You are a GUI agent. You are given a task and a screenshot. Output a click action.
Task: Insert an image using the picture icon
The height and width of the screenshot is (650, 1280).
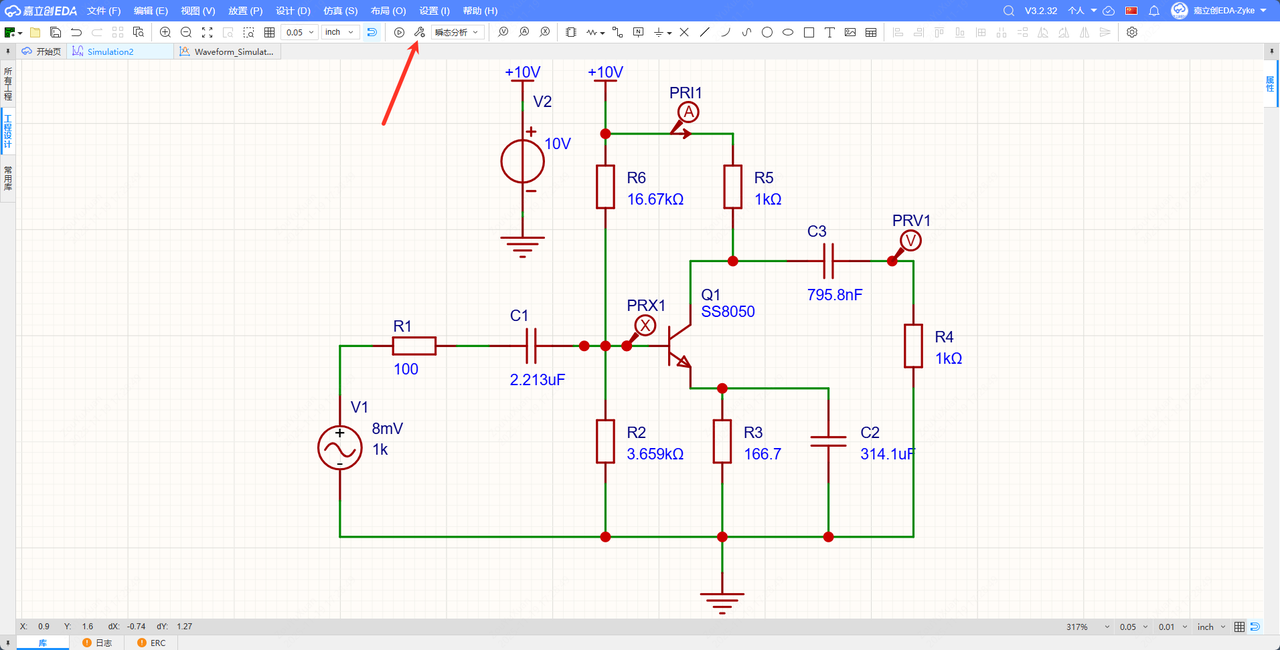tap(850, 32)
